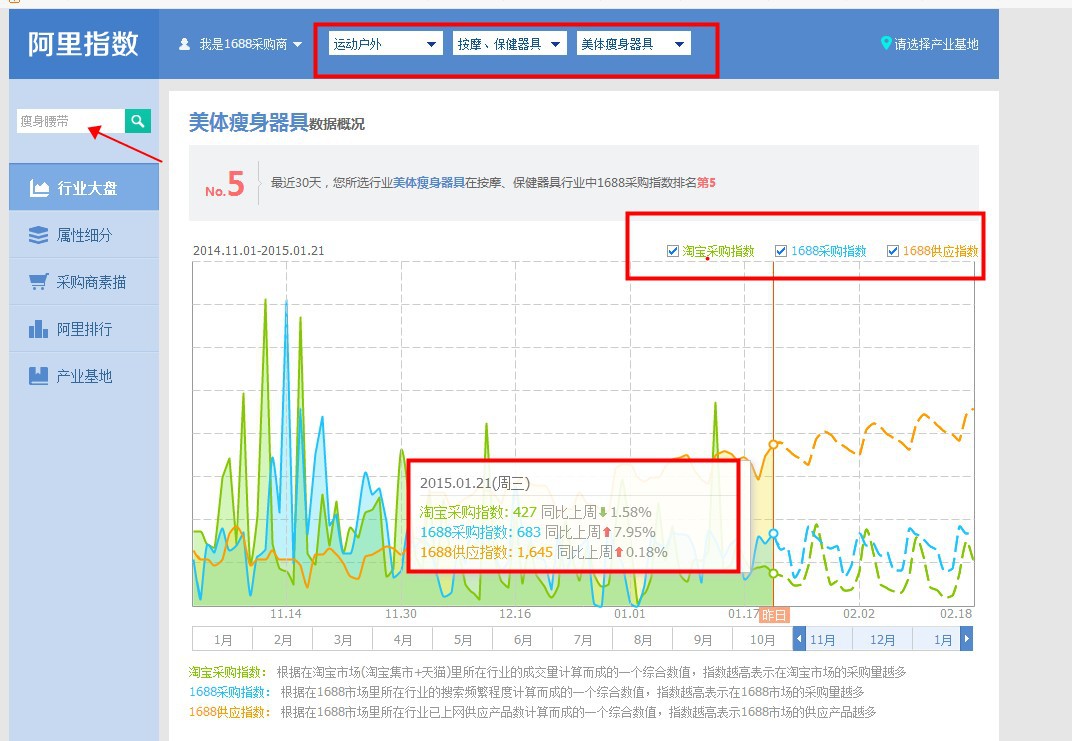Open the 运动户外 category dropdown
This screenshot has height=741, width=1072.
tap(386, 44)
